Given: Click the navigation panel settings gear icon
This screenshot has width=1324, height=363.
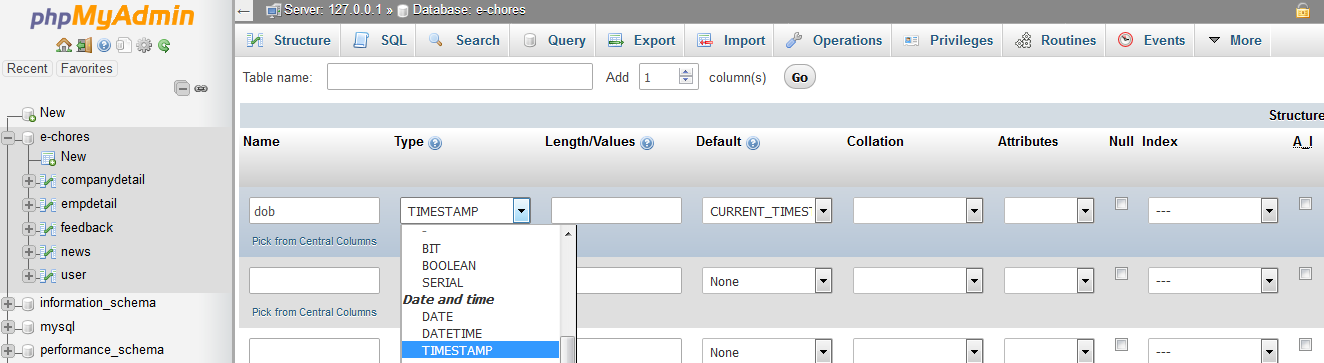Looking at the screenshot, I should click(143, 45).
